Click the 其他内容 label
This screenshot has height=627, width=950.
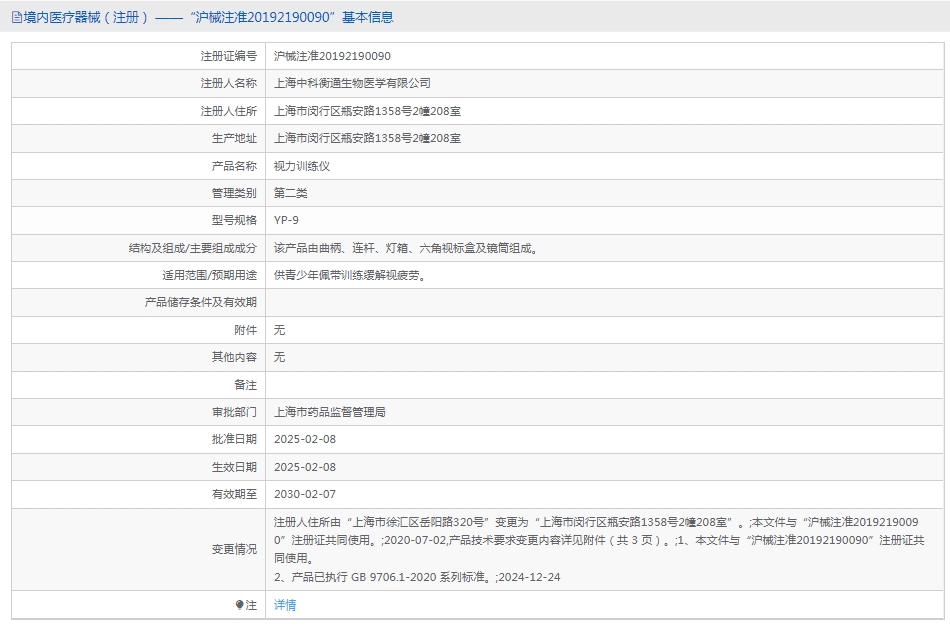[234, 357]
